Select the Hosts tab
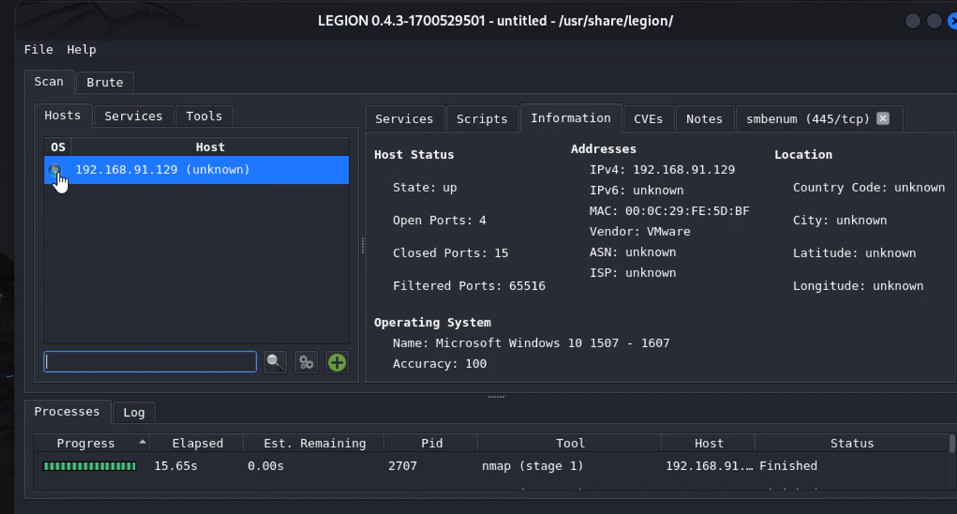The height and width of the screenshot is (514, 957). [x=62, y=115]
